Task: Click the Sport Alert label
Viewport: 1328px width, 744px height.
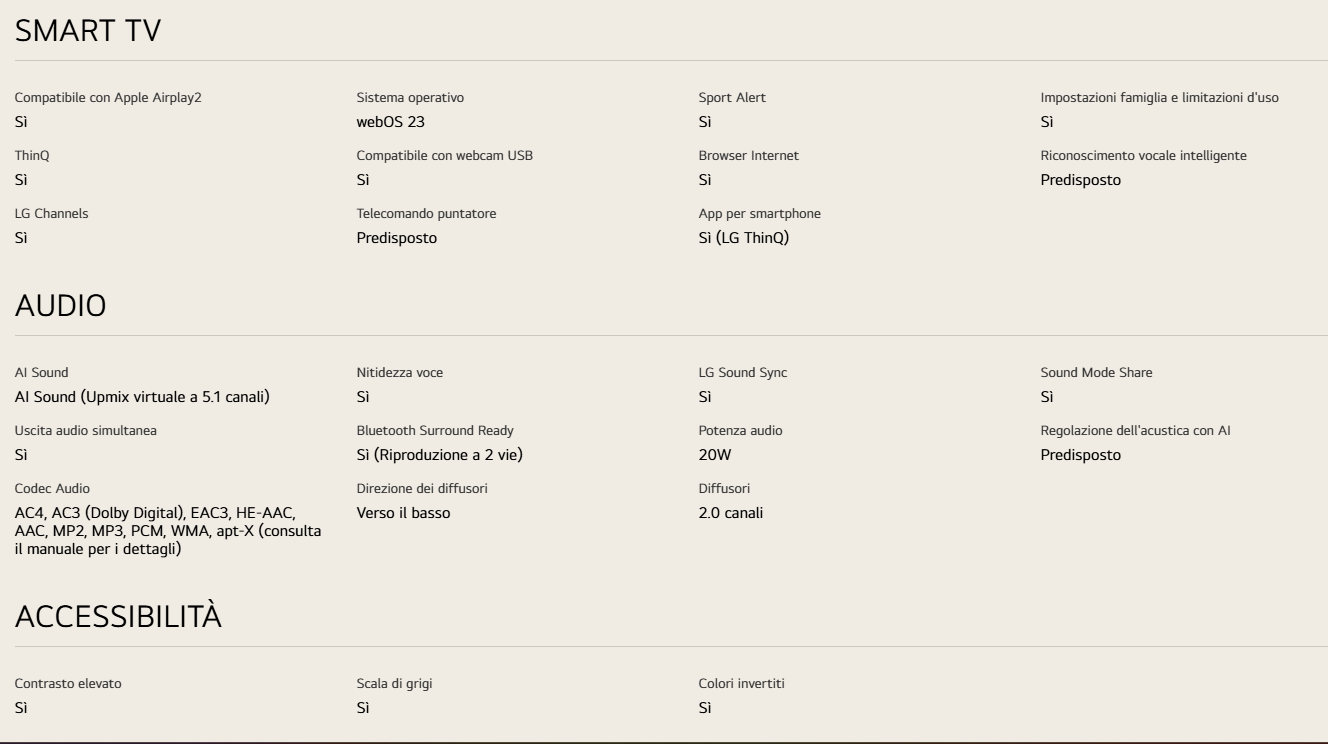Action: coord(732,98)
